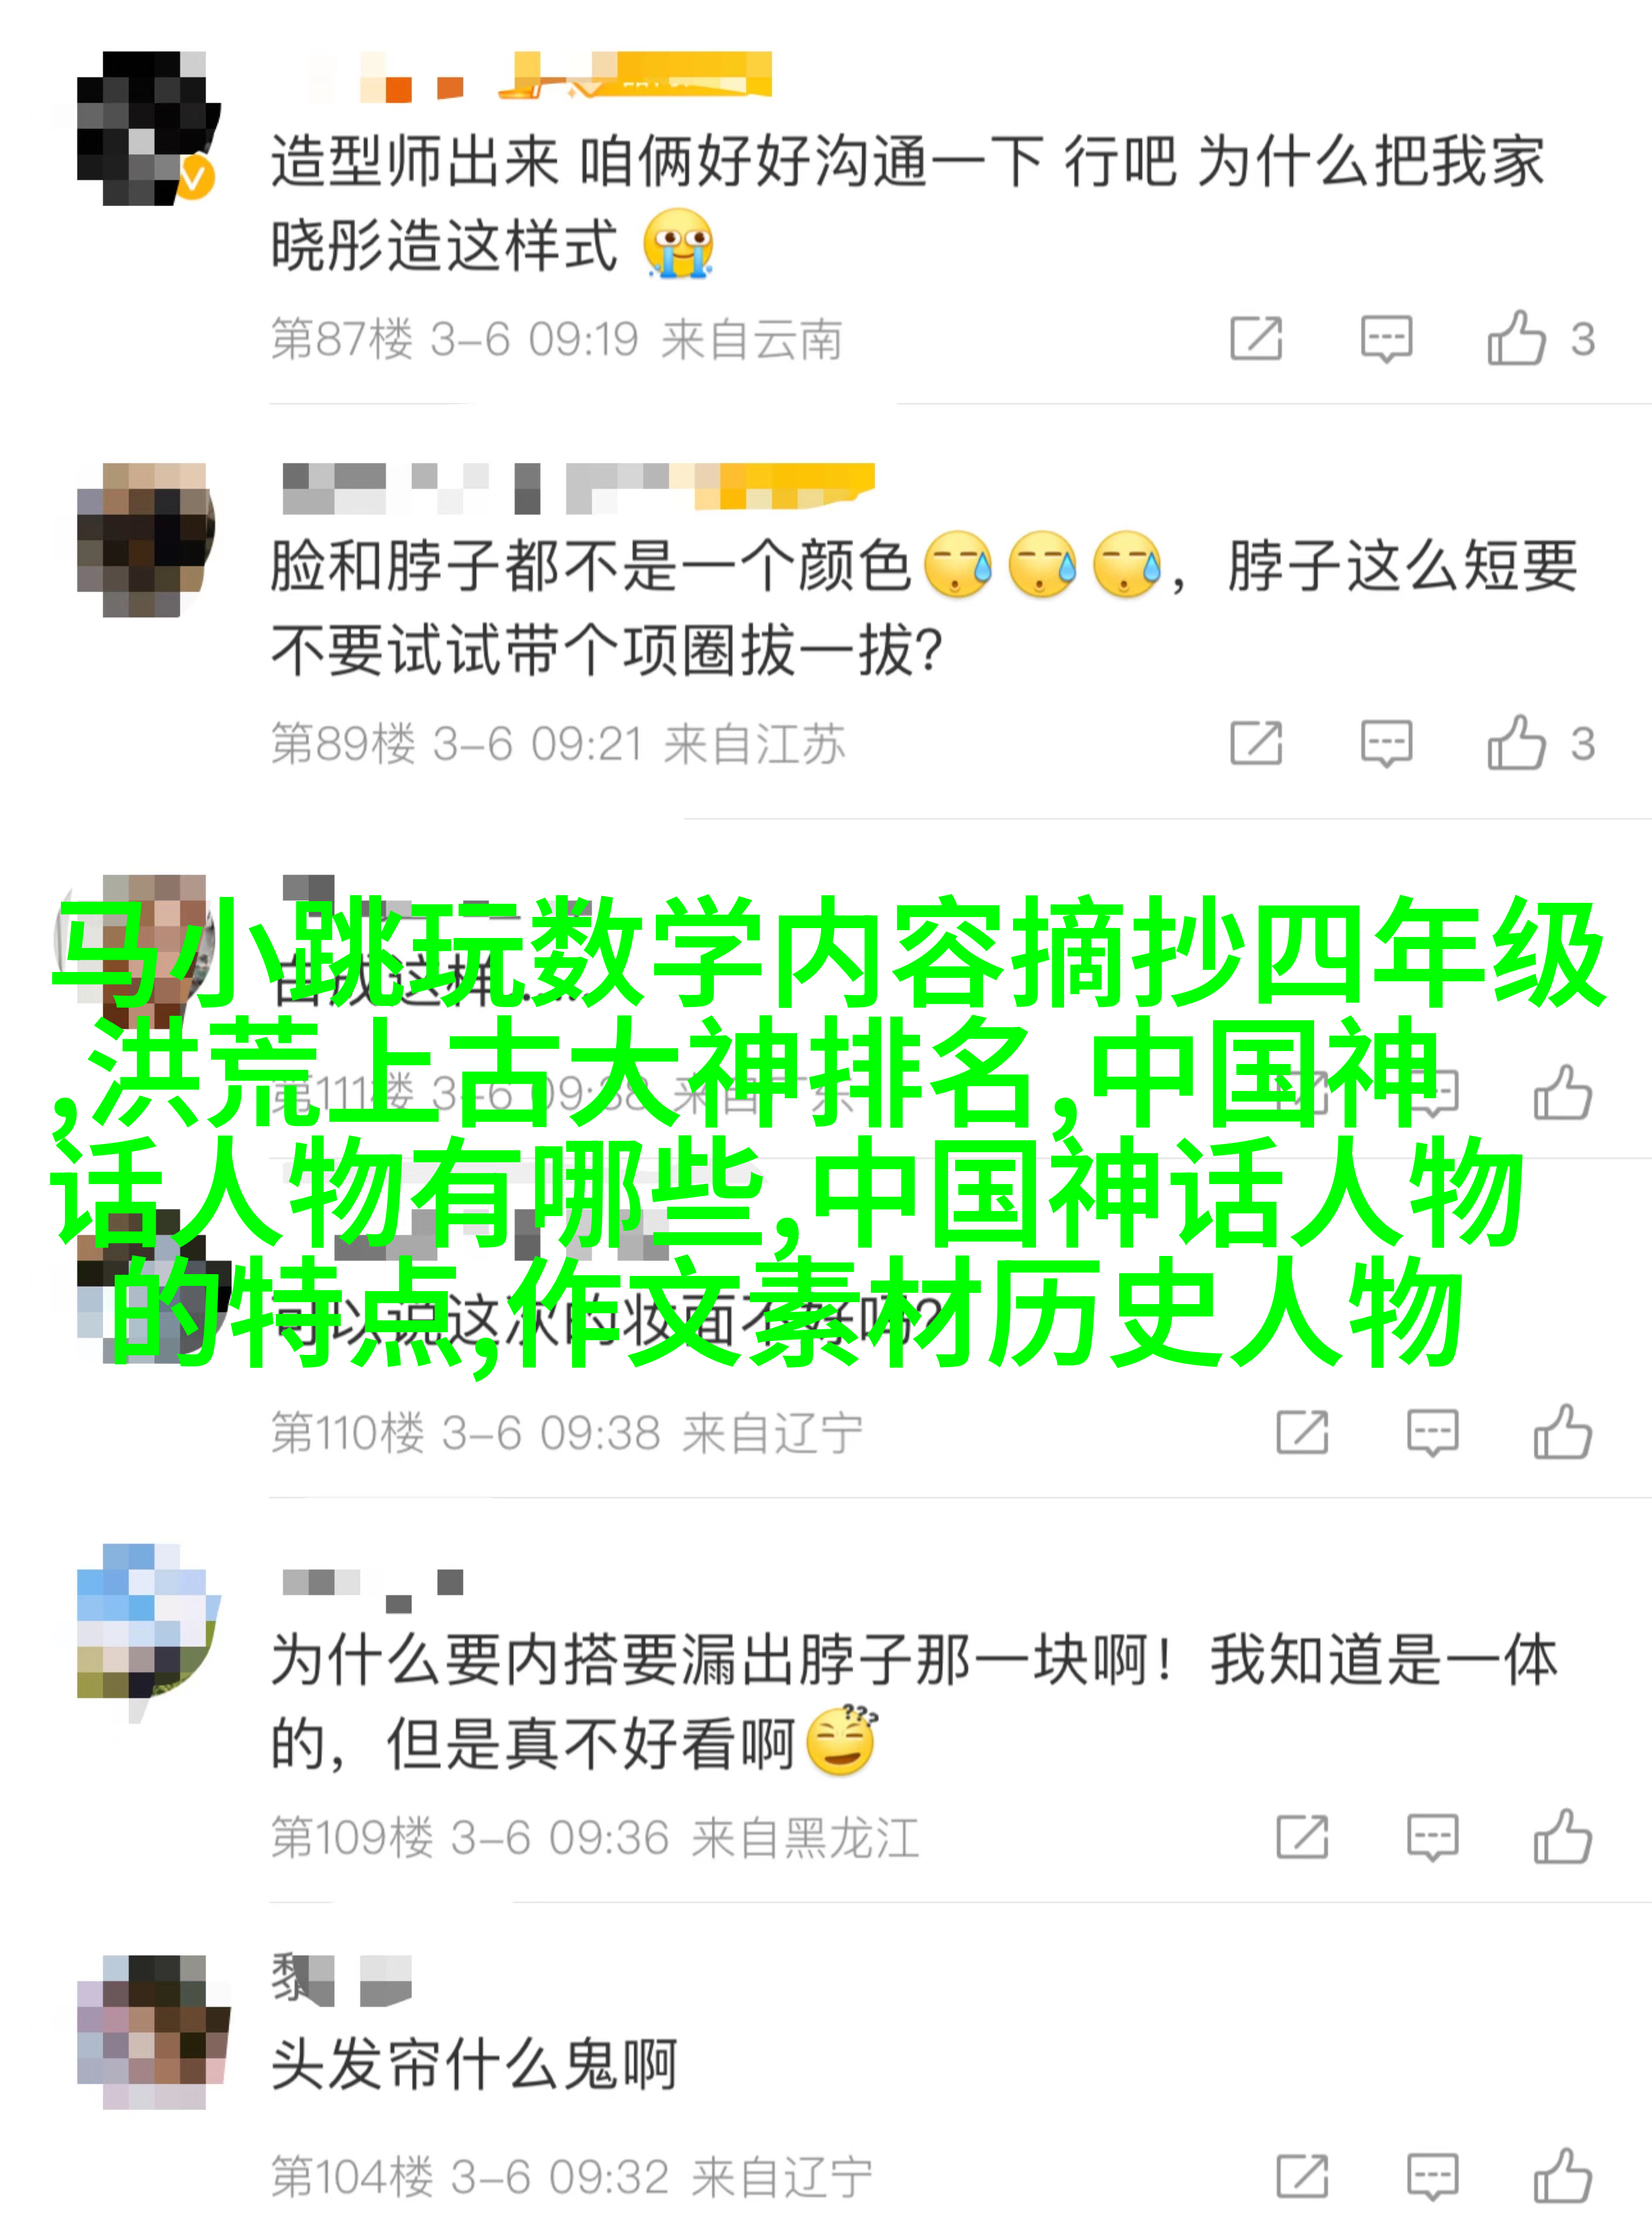1652x2235 pixels.
Task: Share the floor 89 comment
Action: [1256, 743]
